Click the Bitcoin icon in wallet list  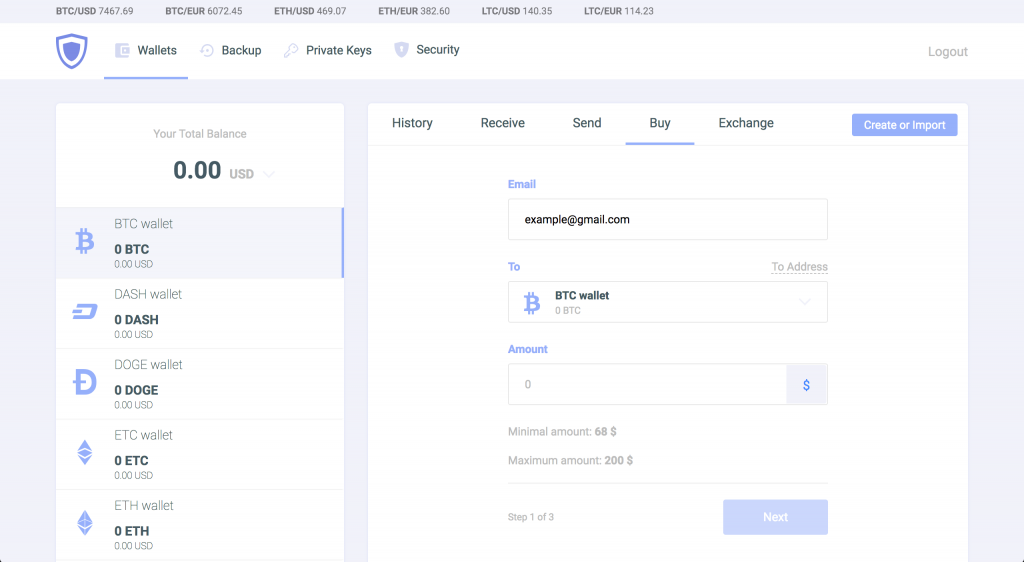click(85, 241)
